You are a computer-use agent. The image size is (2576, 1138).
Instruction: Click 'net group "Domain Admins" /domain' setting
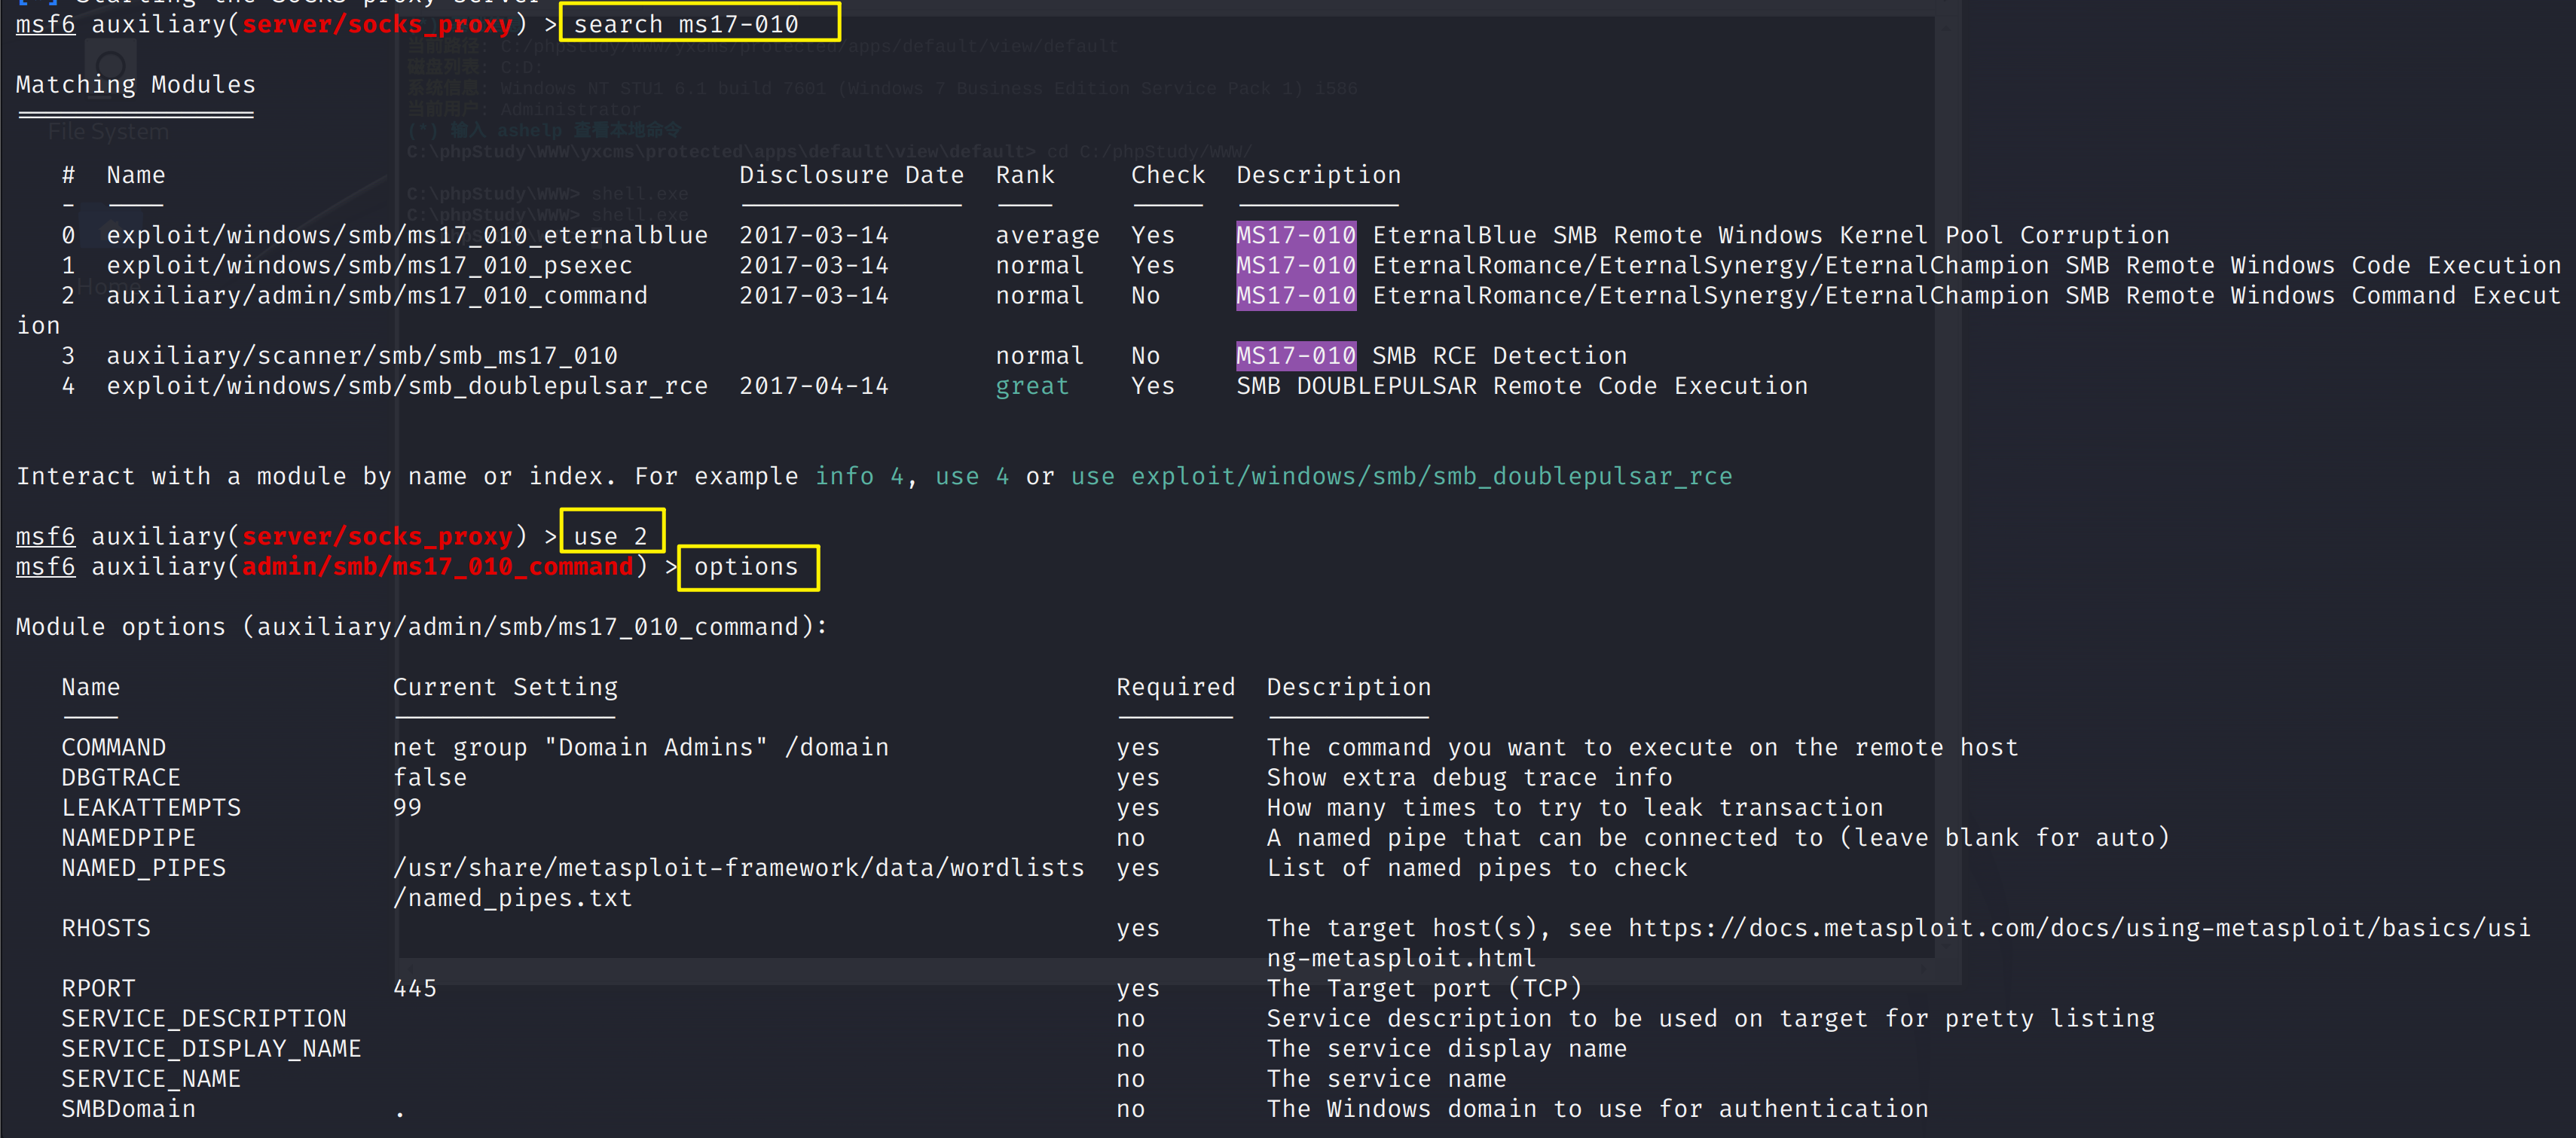(x=641, y=748)
